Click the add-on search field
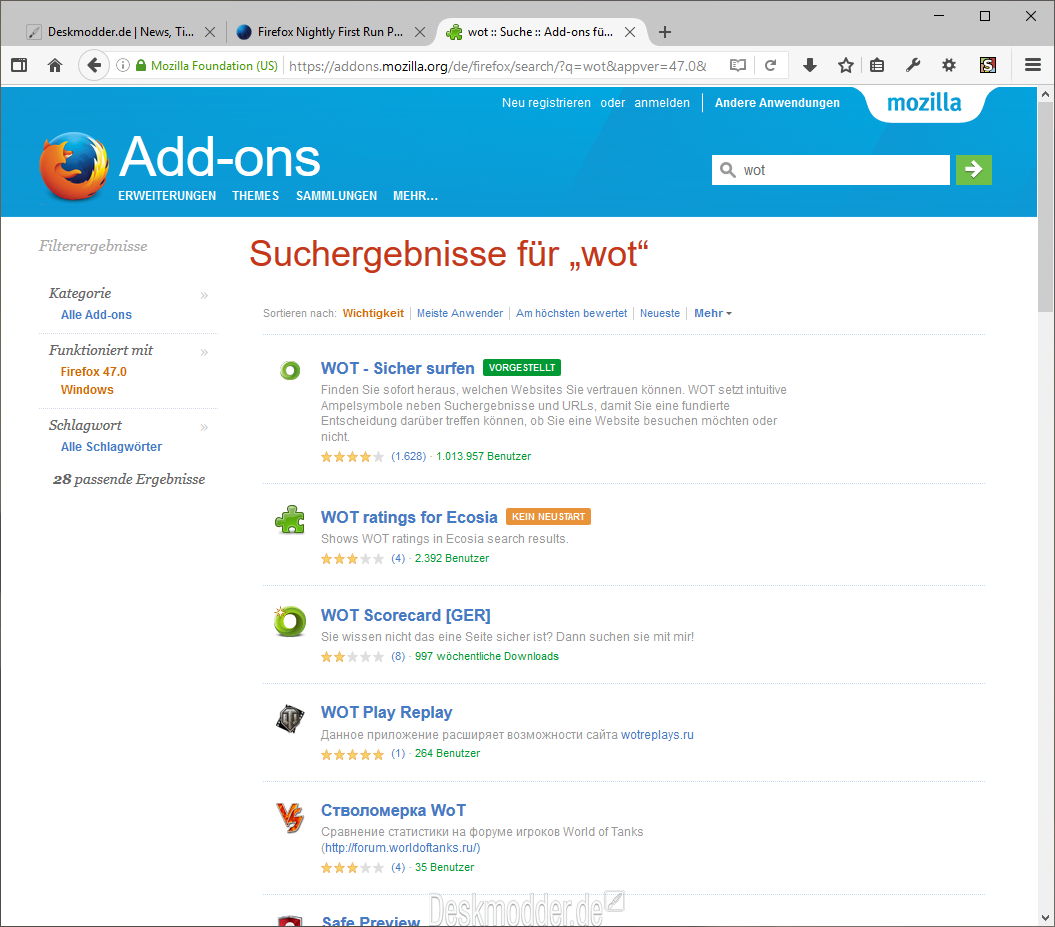Viewport: 1055px width, 927px height. [x=831, y=170]
